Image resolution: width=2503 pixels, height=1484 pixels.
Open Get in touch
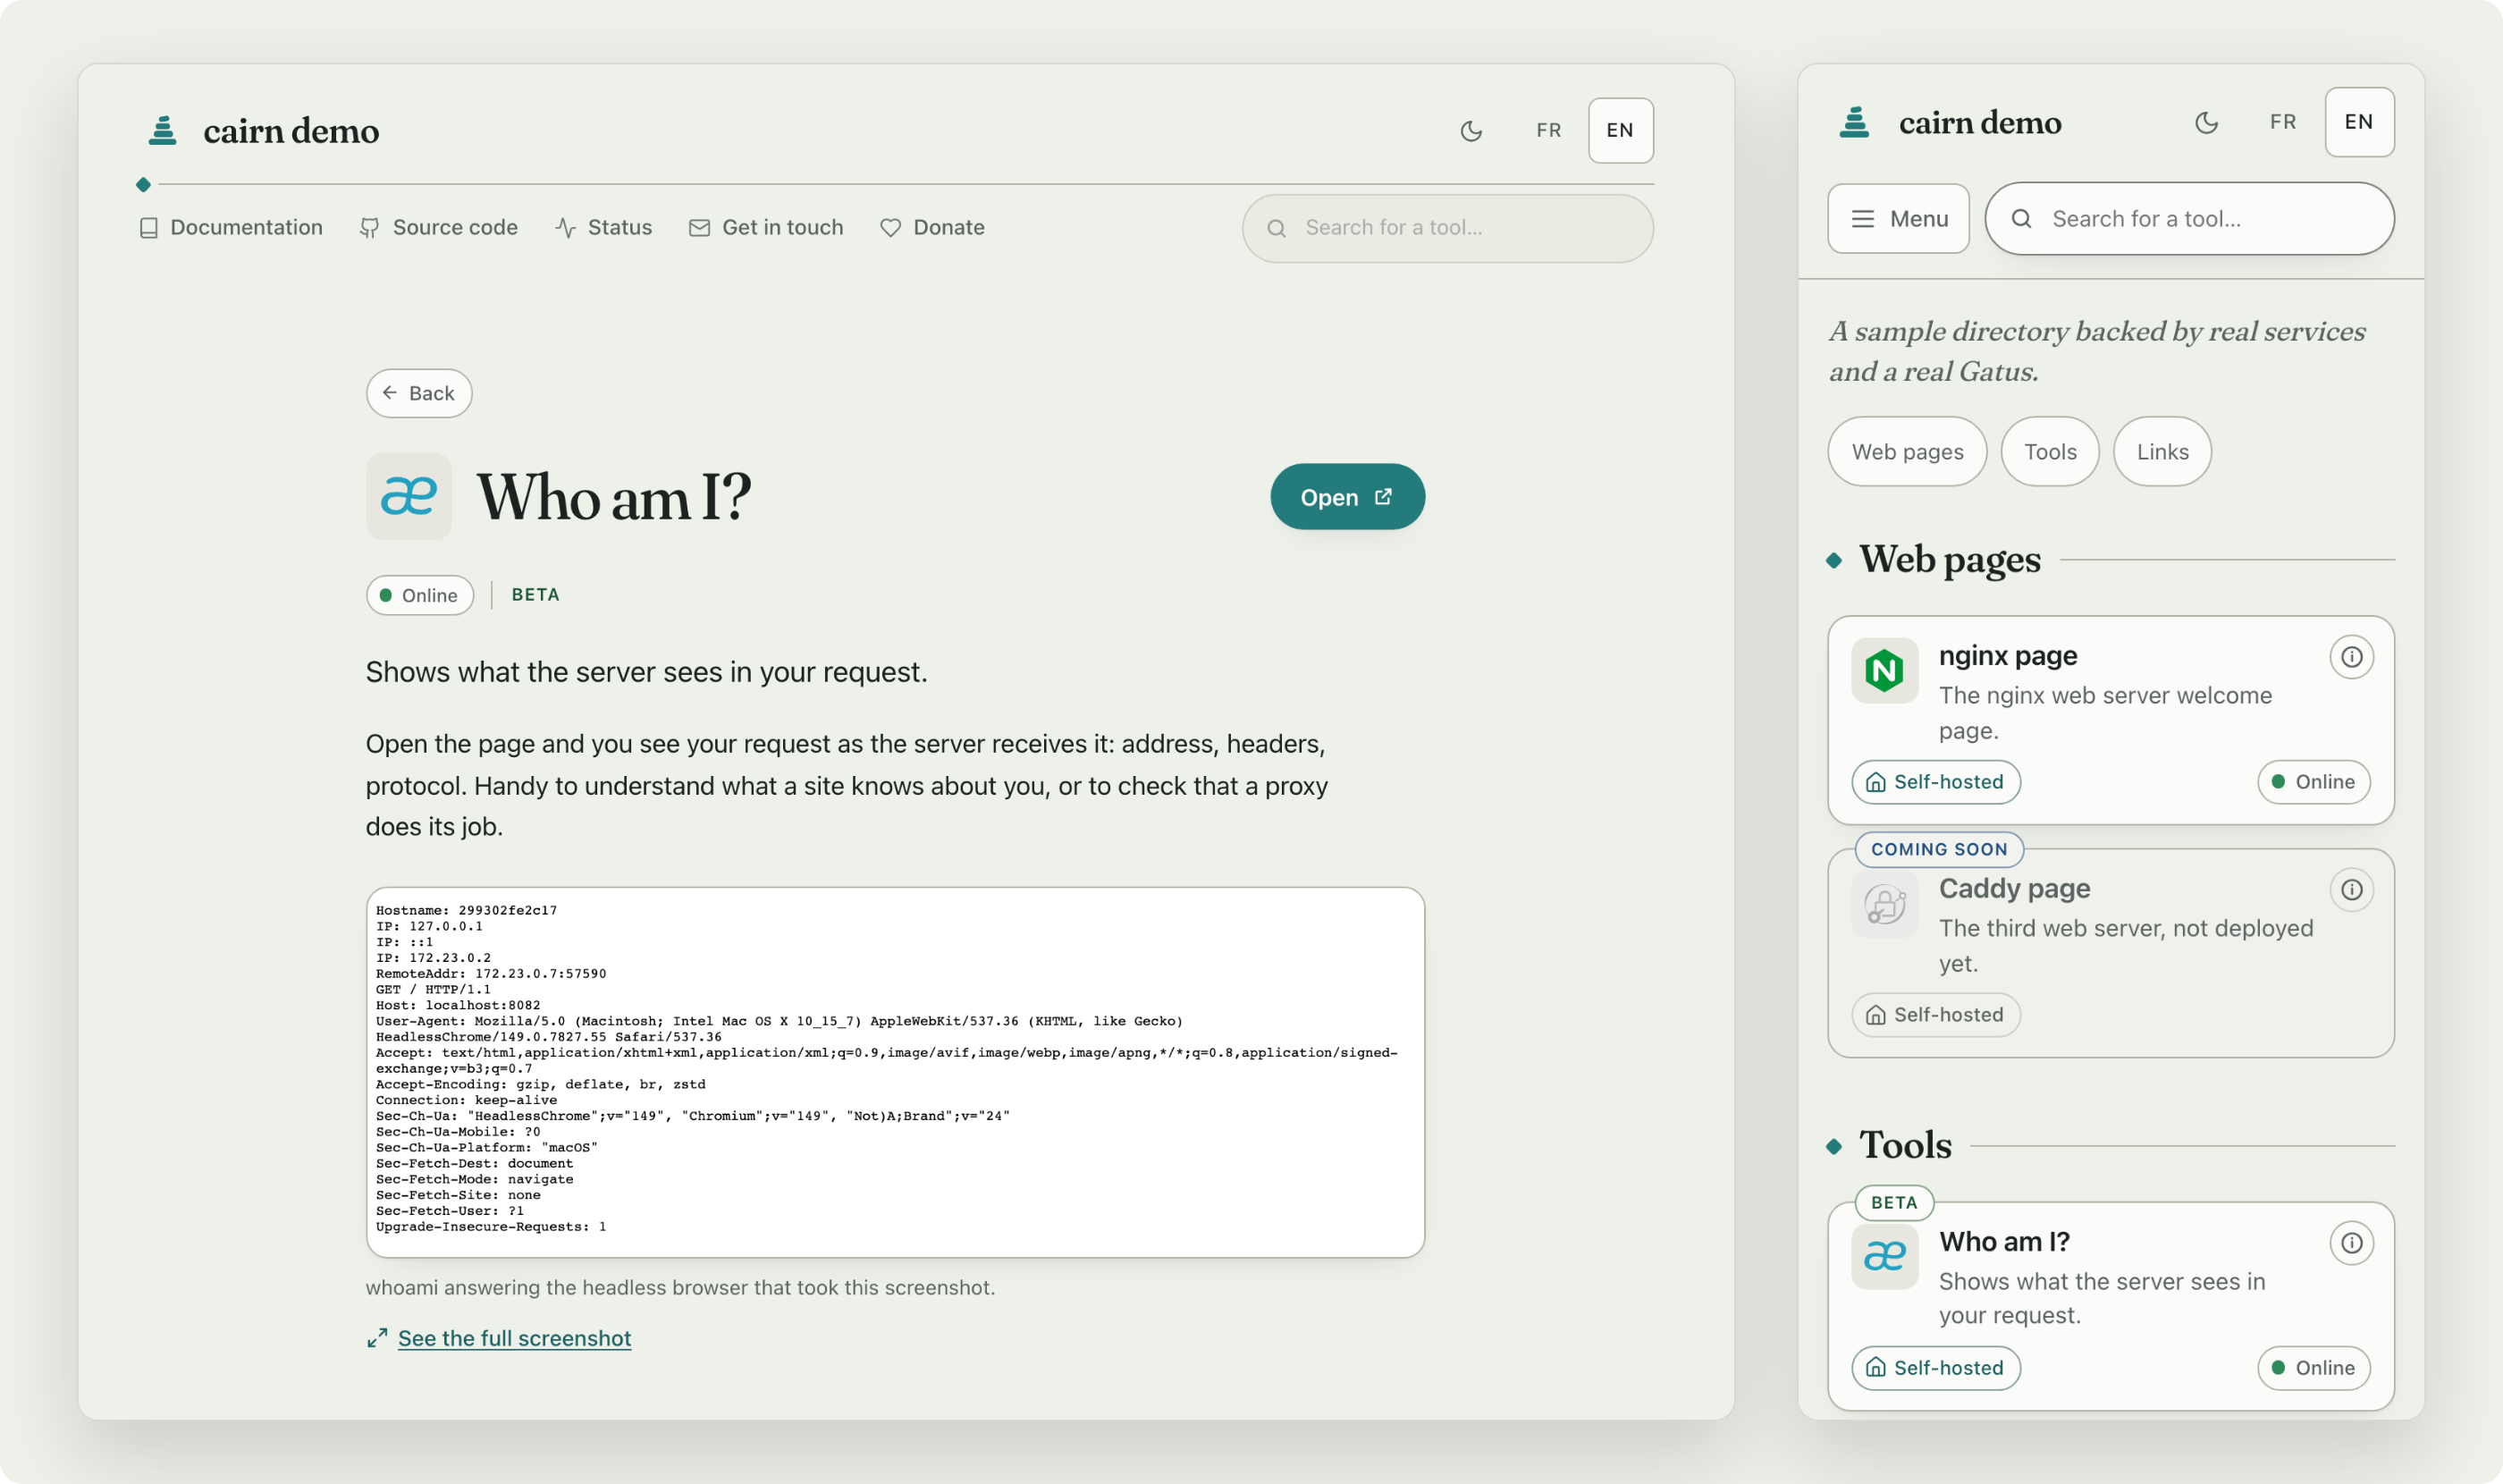pos(766,227)
